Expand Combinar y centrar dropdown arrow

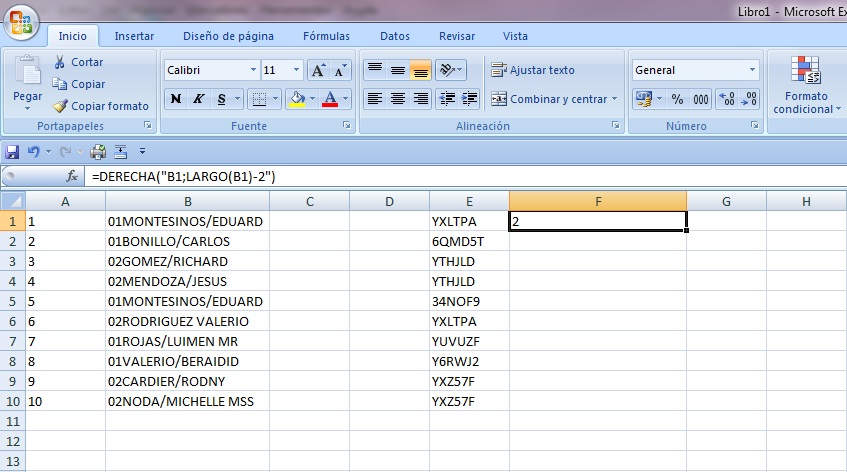tap(614, 99)
